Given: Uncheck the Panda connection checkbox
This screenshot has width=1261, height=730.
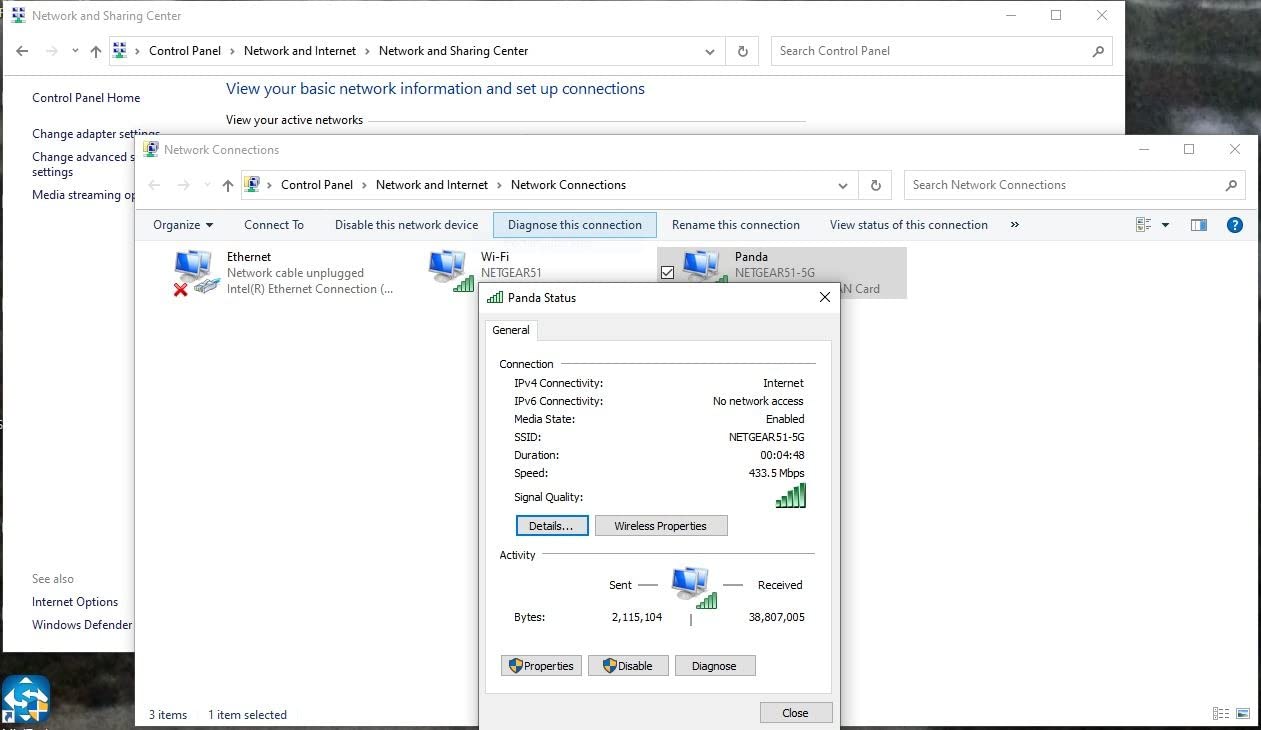Looking at the screenshot, I should pos(668,272).
